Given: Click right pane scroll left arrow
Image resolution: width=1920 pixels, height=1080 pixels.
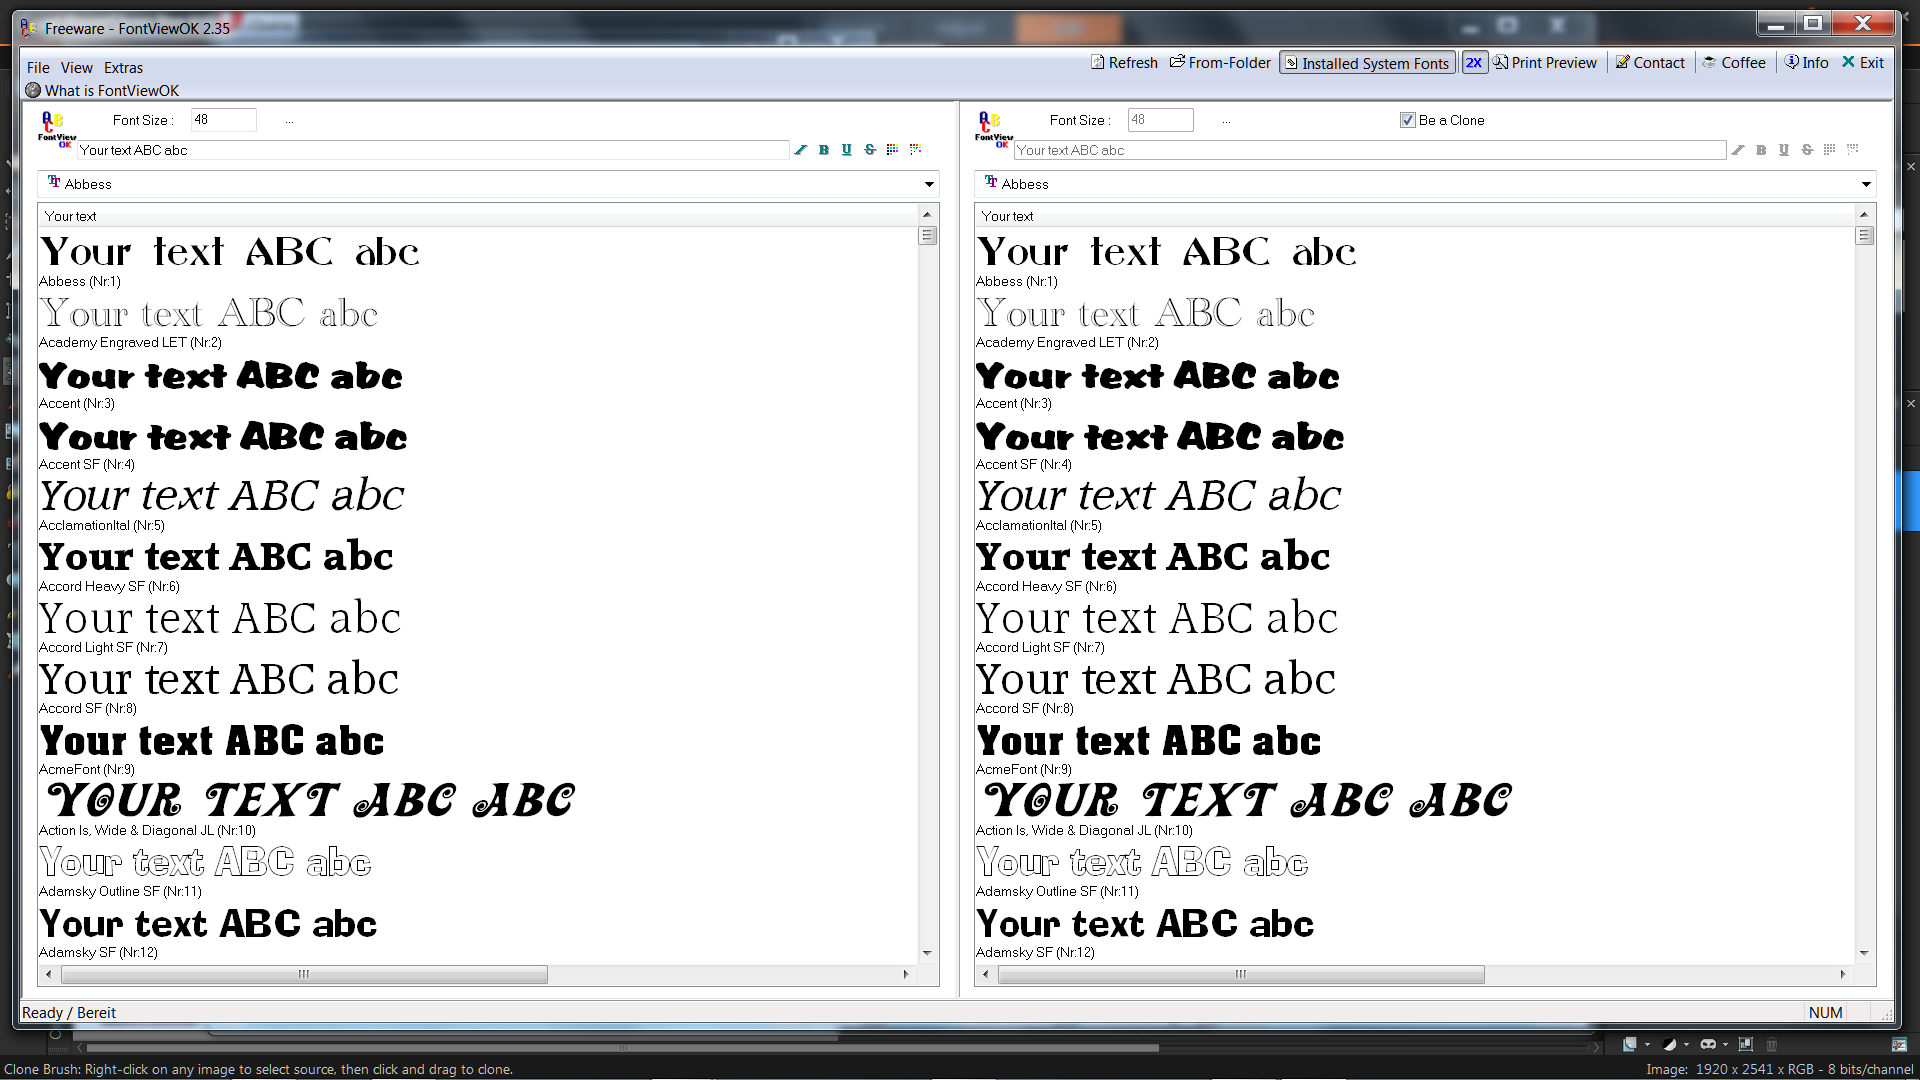Looking at the screenshot, I should click(x=986, y=974).
